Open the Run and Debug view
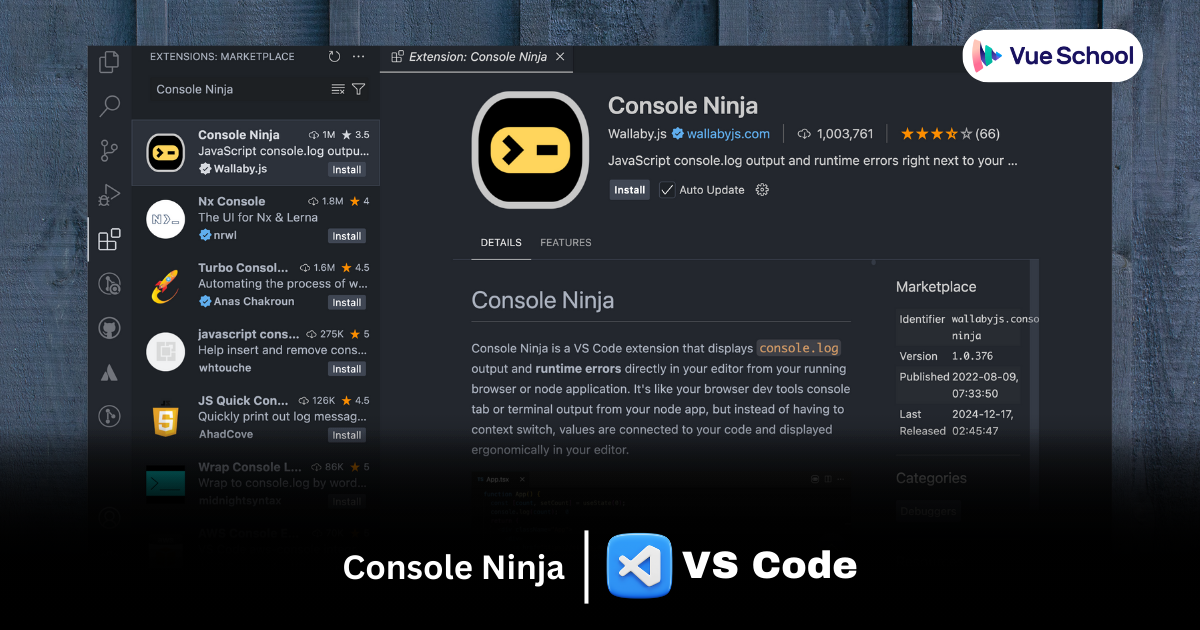The height and width of the screenshot is (630, 1200). pyautogui.click(x=110, y=195)
